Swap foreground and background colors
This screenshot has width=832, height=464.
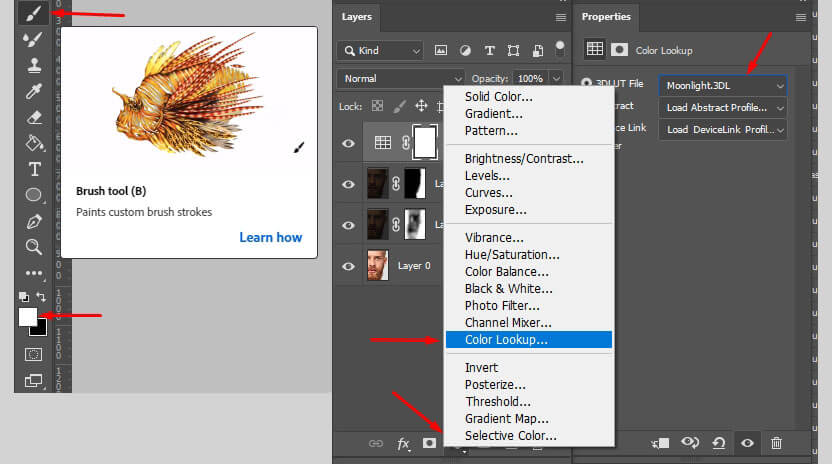tap(41, 296)
